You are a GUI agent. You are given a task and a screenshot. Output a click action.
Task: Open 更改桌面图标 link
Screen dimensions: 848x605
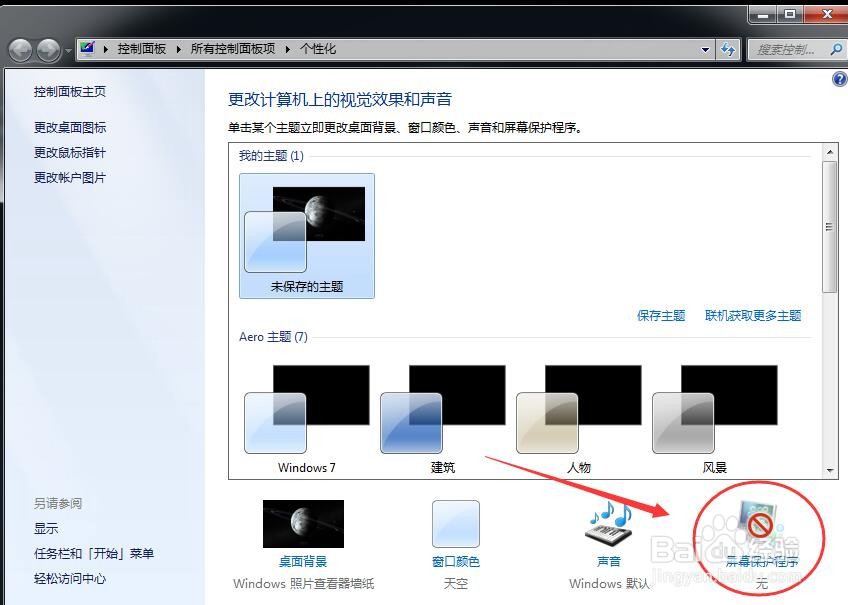(x=70, y=128)
